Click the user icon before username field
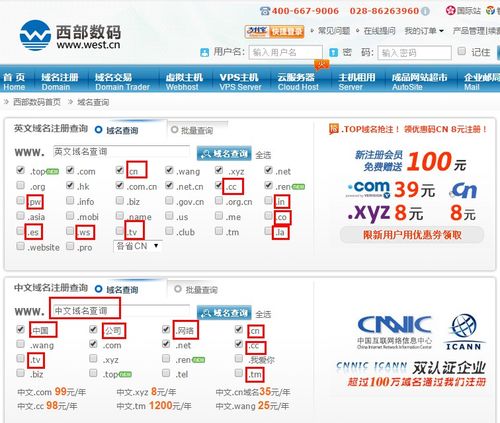 [204, 52]
